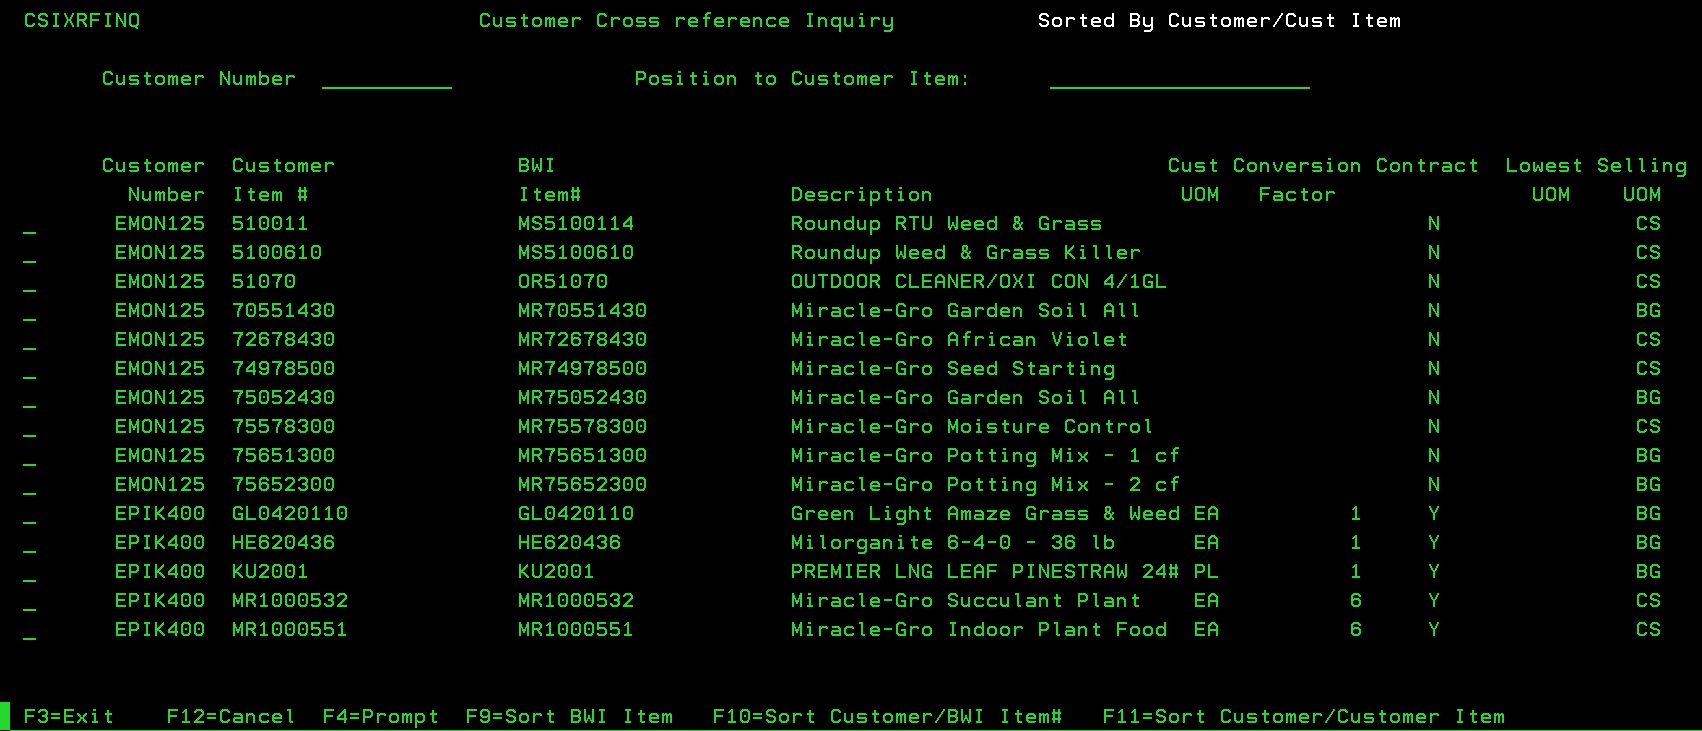
Task: Click option field for OUTDOOR CLEANER row
Action: click(x=30, y=283)
